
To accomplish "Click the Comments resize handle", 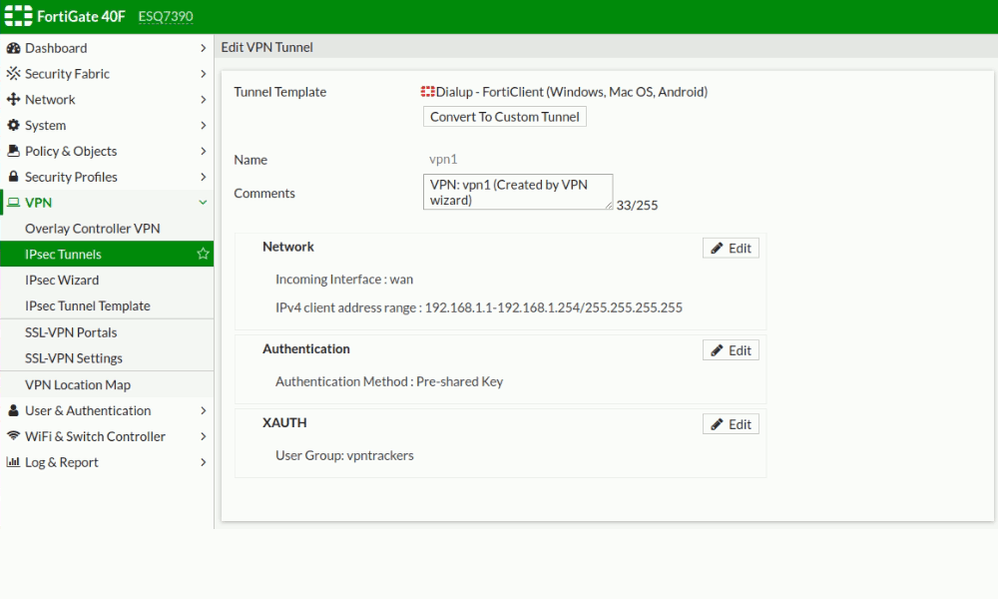I will click(x=608, y=205).
